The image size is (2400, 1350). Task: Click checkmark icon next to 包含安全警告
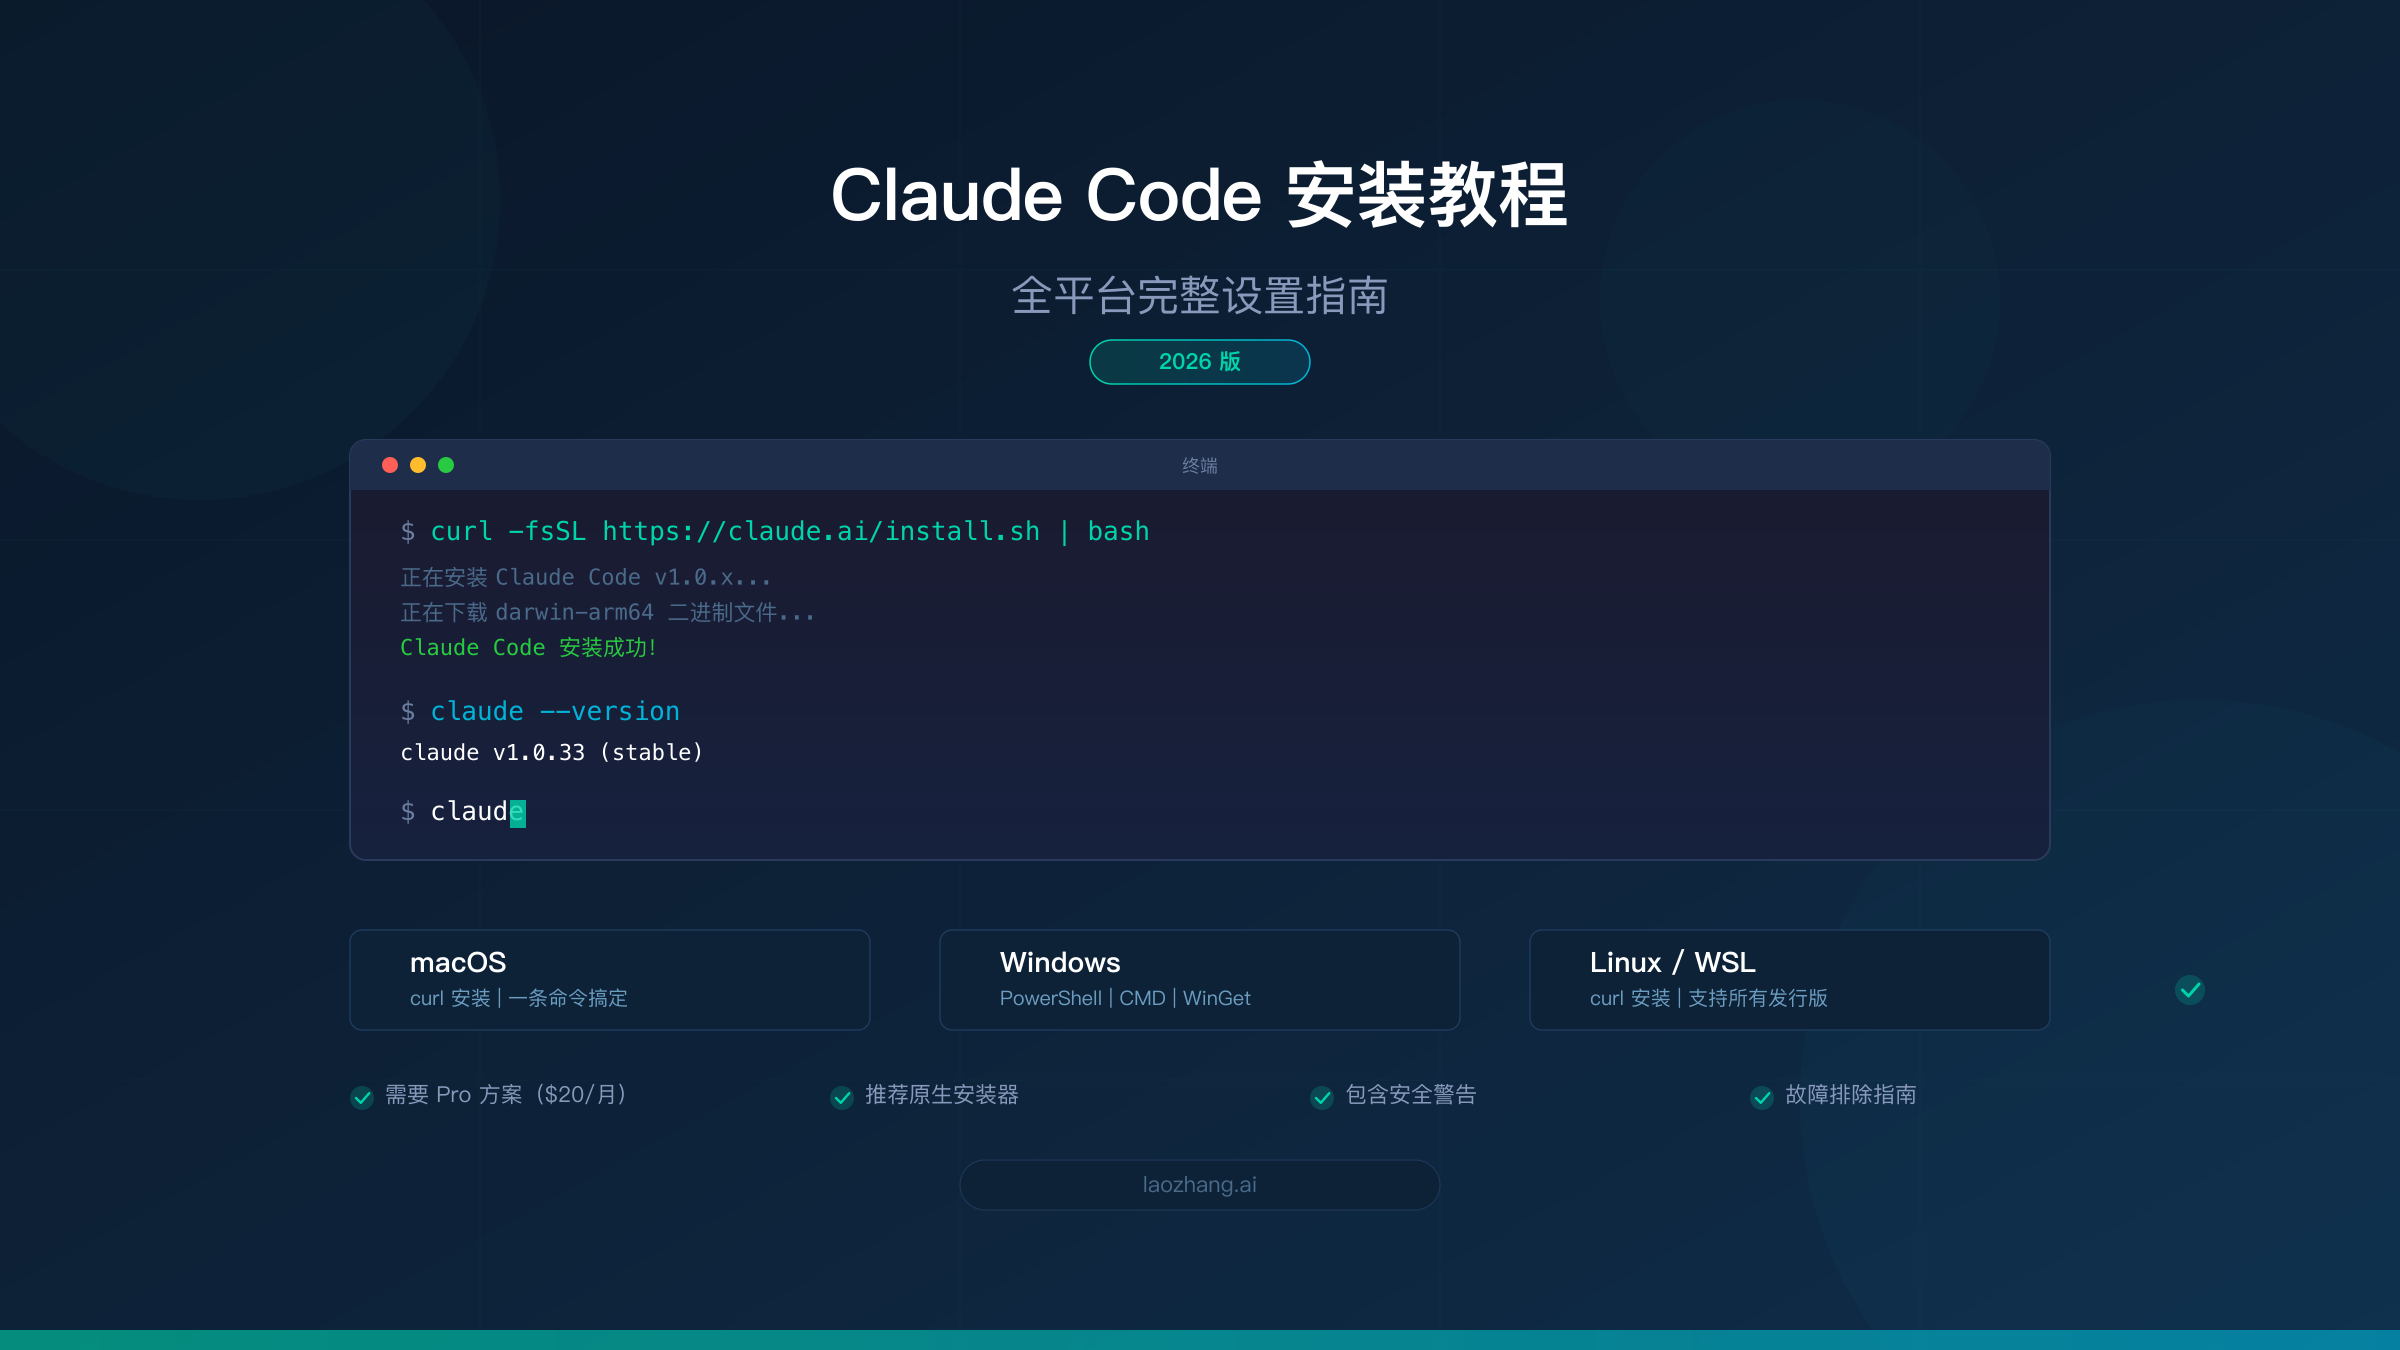tap(1322, 1097)
